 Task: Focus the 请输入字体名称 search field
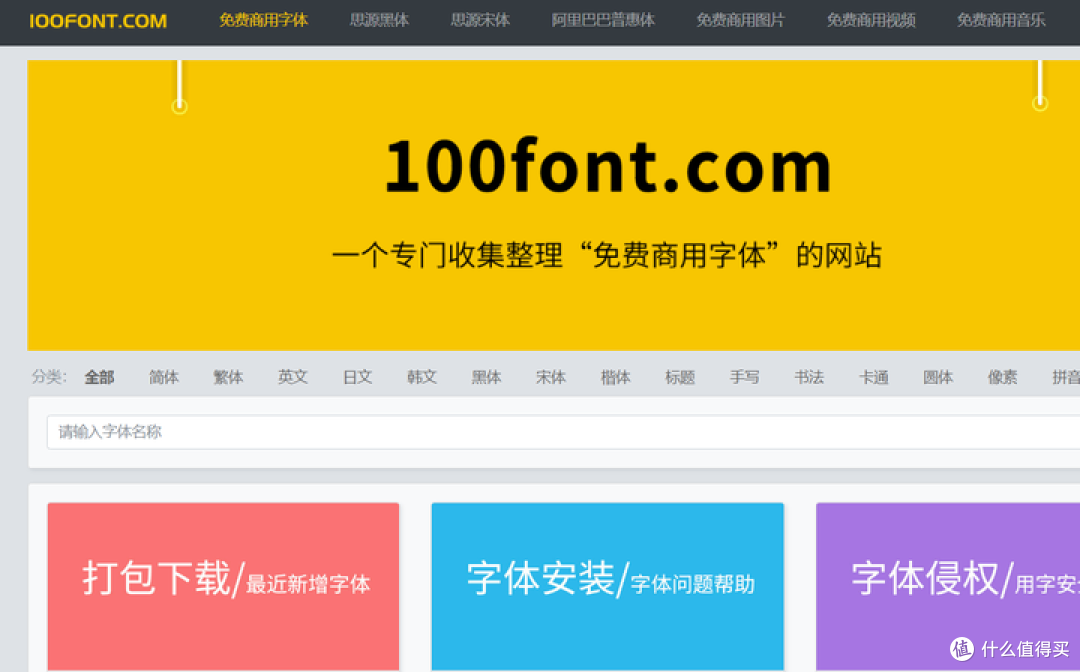click(x=563, y=432)
